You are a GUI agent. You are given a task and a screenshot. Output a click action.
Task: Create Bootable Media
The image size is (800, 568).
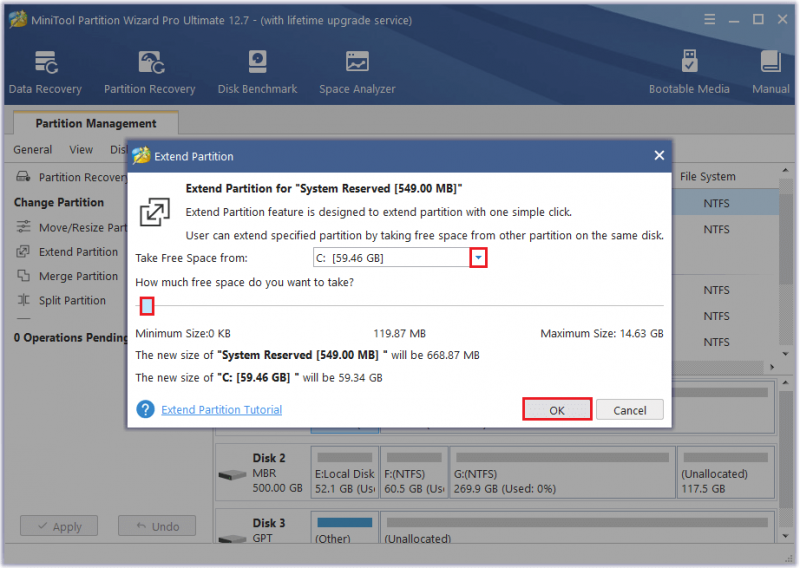(689, 72)
